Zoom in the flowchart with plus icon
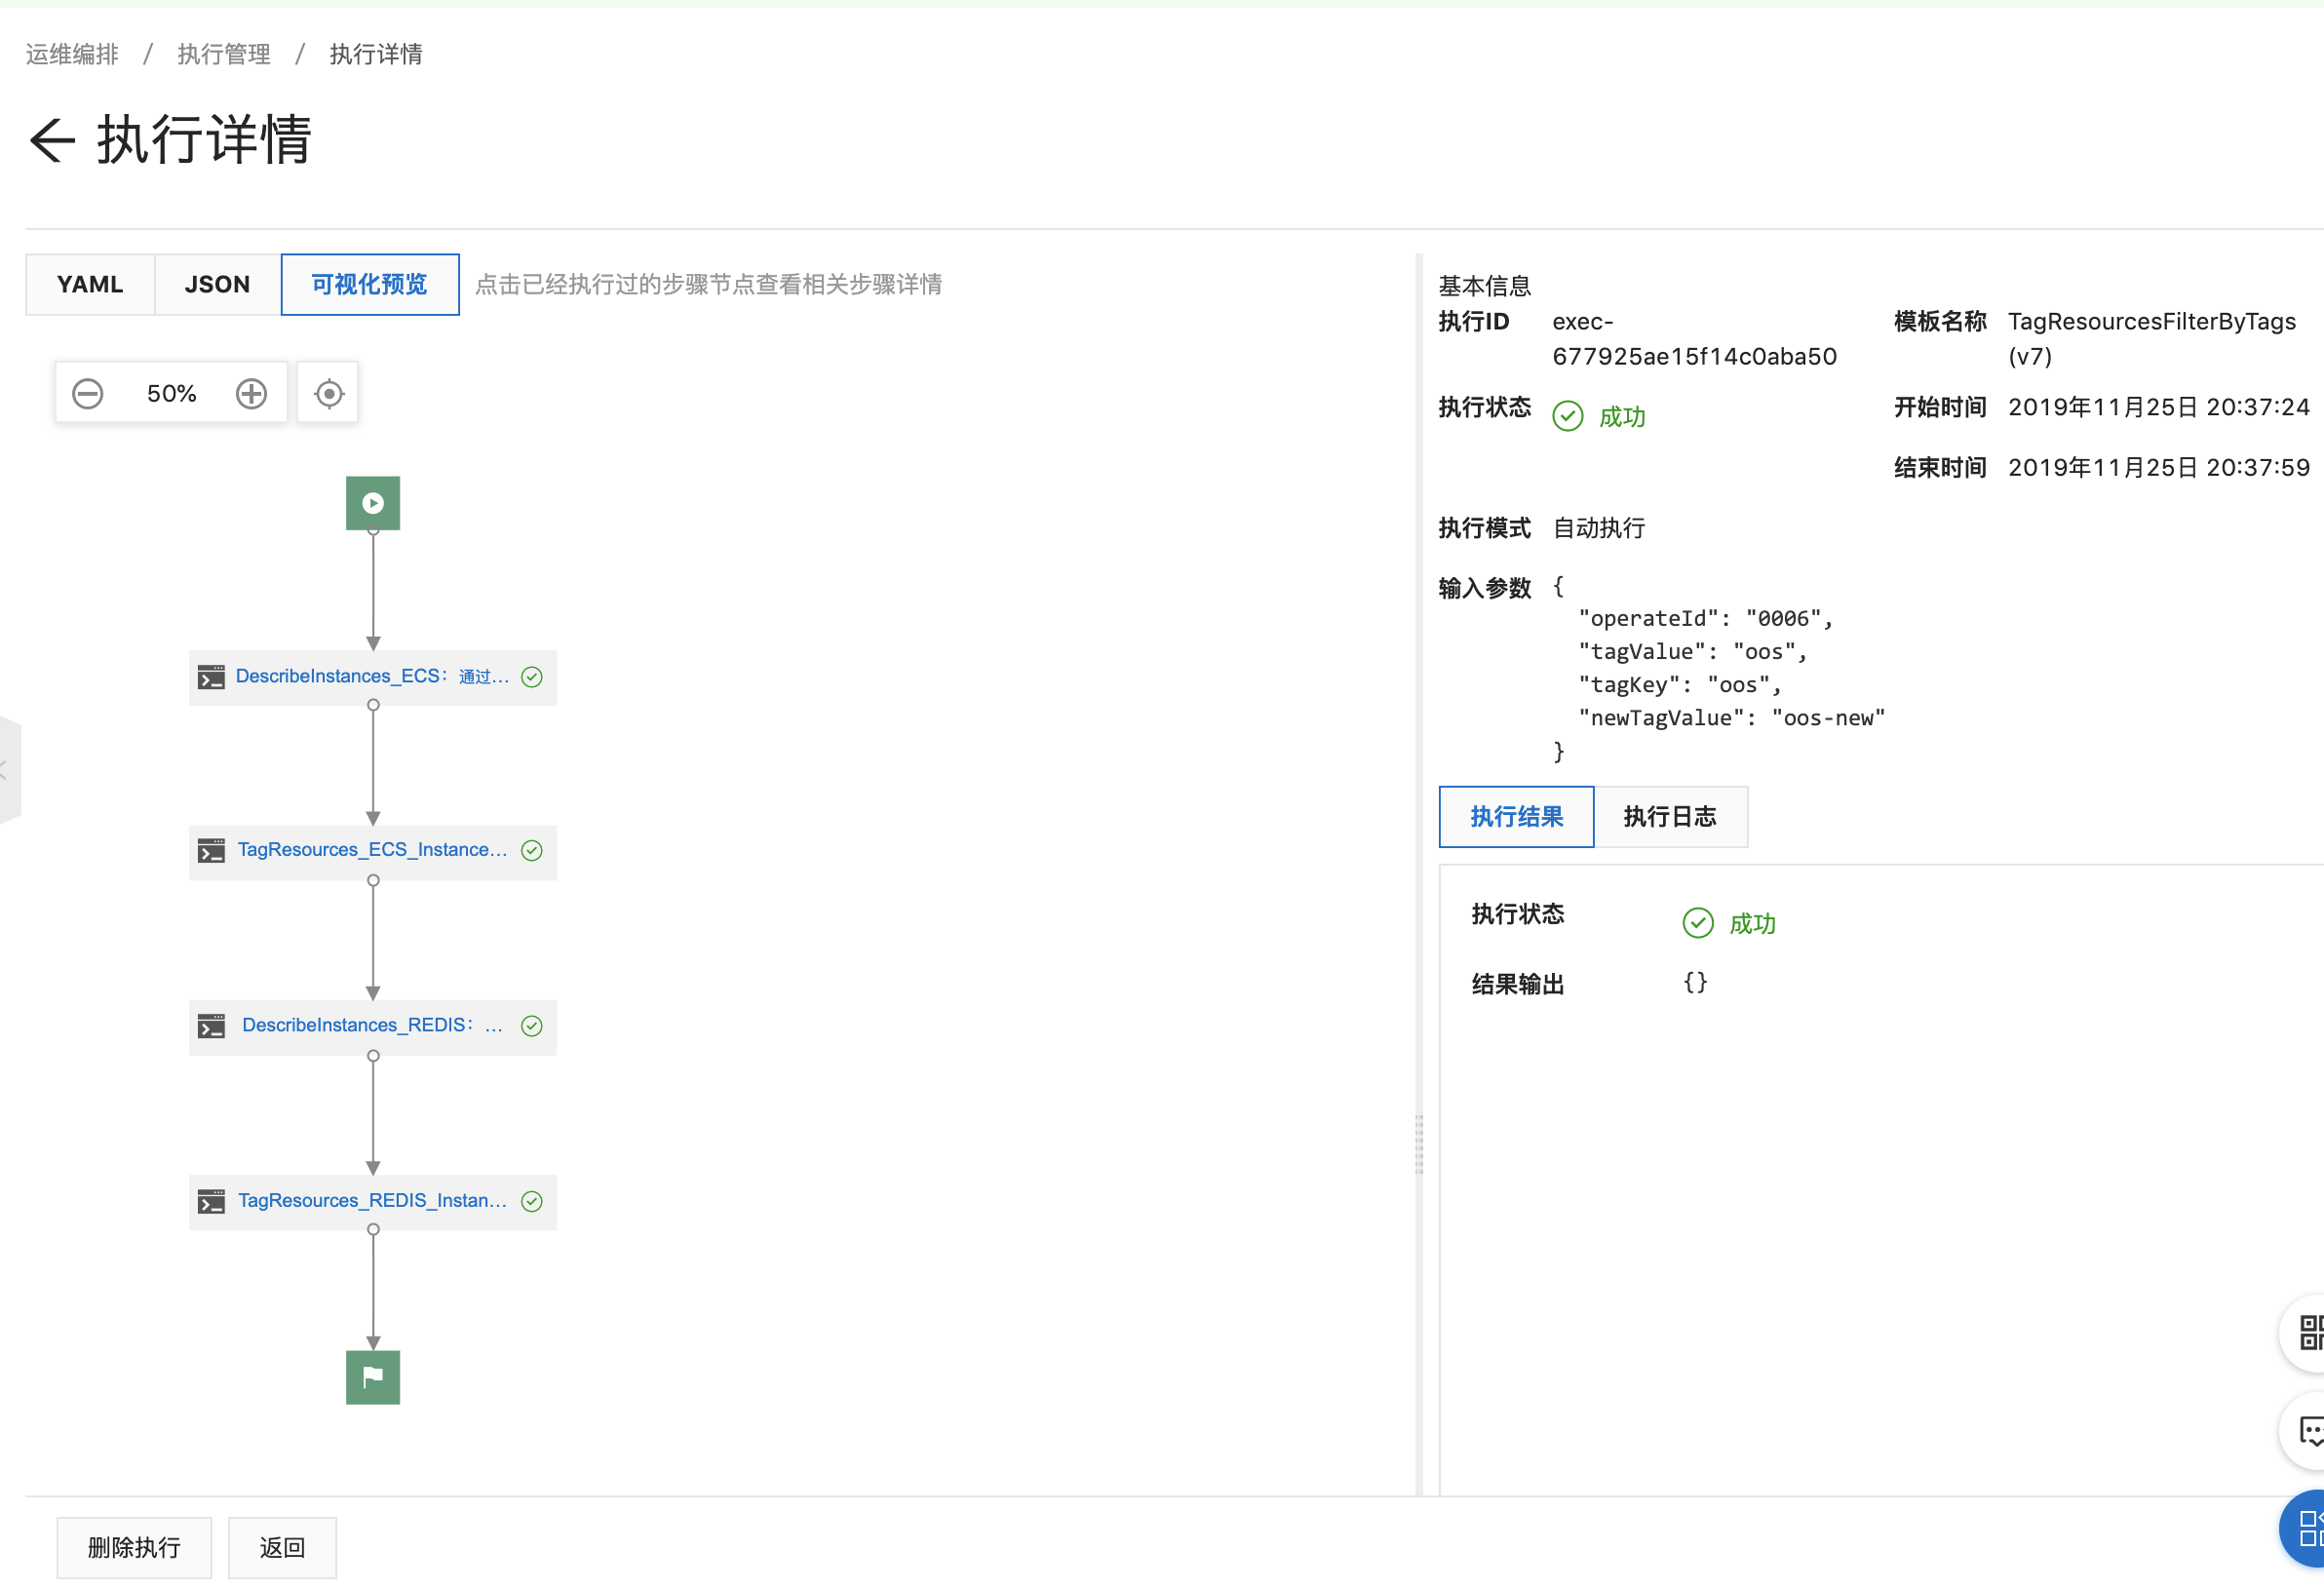The height and width of the screenshot is (1589, 2324). 251,393
